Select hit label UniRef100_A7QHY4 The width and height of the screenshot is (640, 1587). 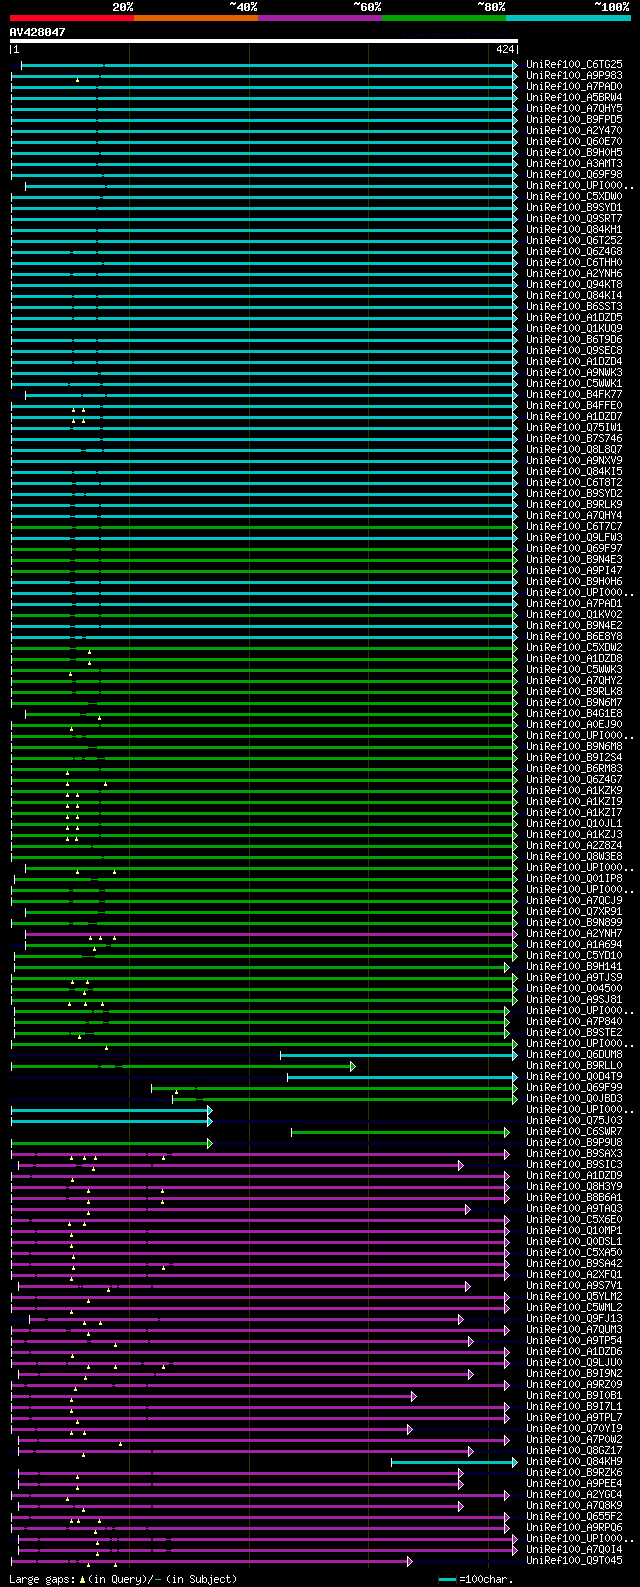[x=574, y=515]
